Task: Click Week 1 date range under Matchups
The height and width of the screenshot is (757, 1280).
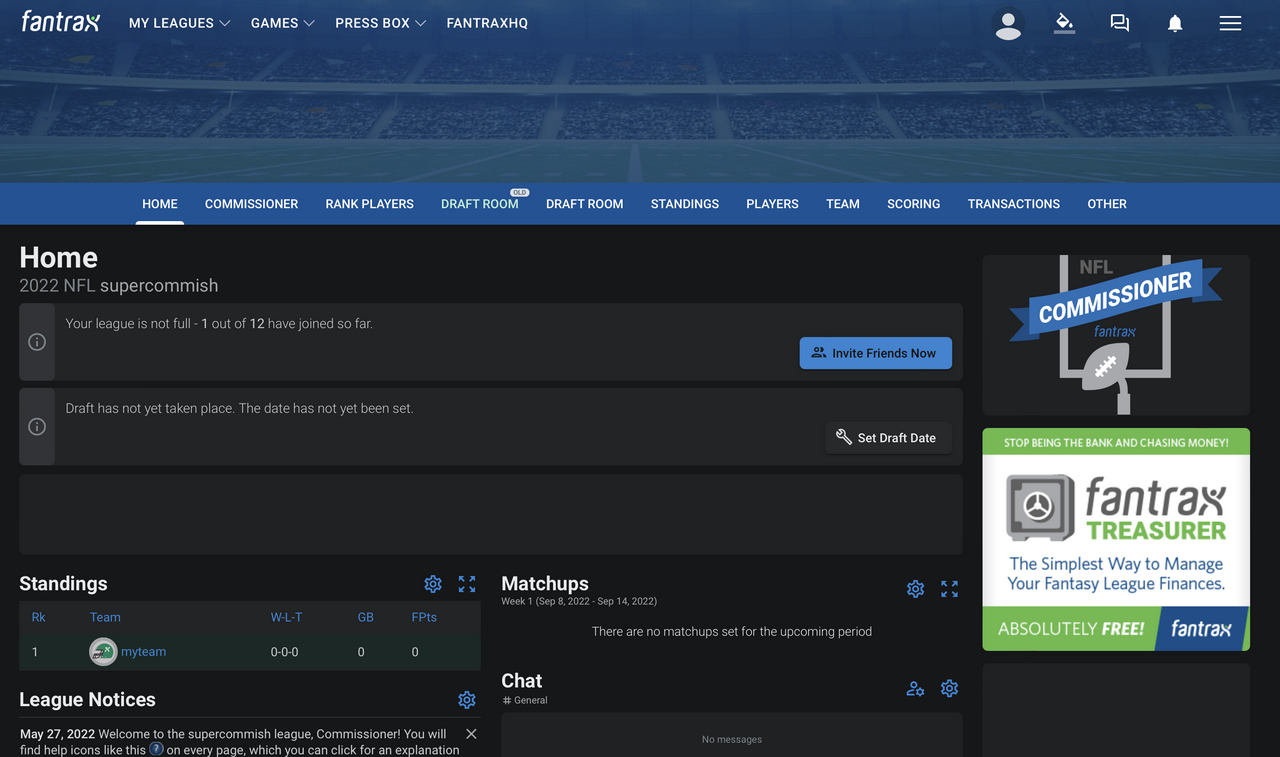Action: coord(579,601)
